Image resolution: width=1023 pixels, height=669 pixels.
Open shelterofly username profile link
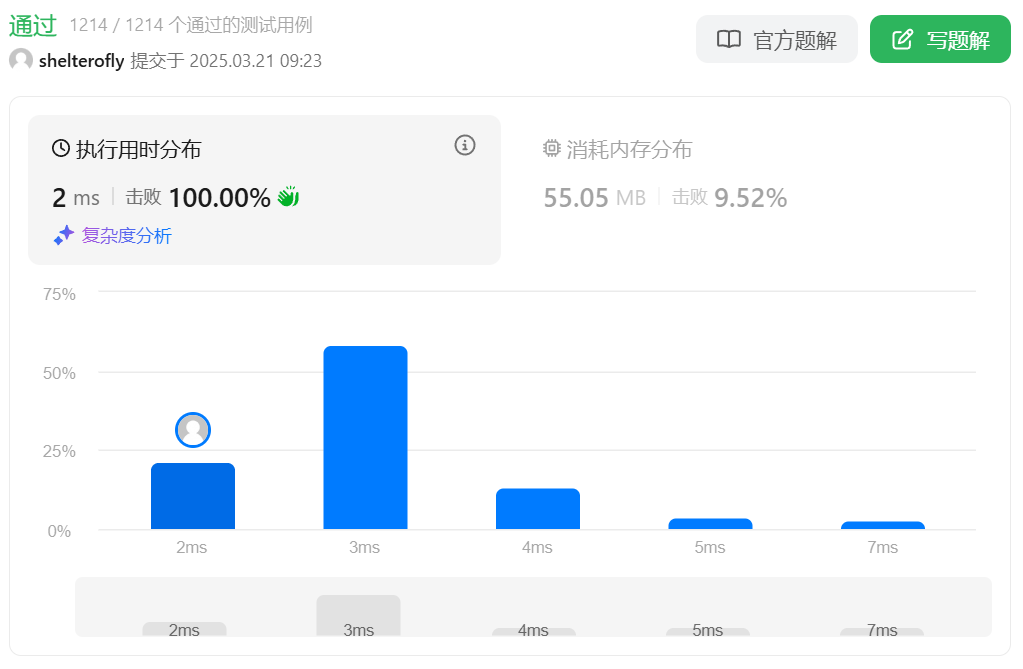point(81,61)
